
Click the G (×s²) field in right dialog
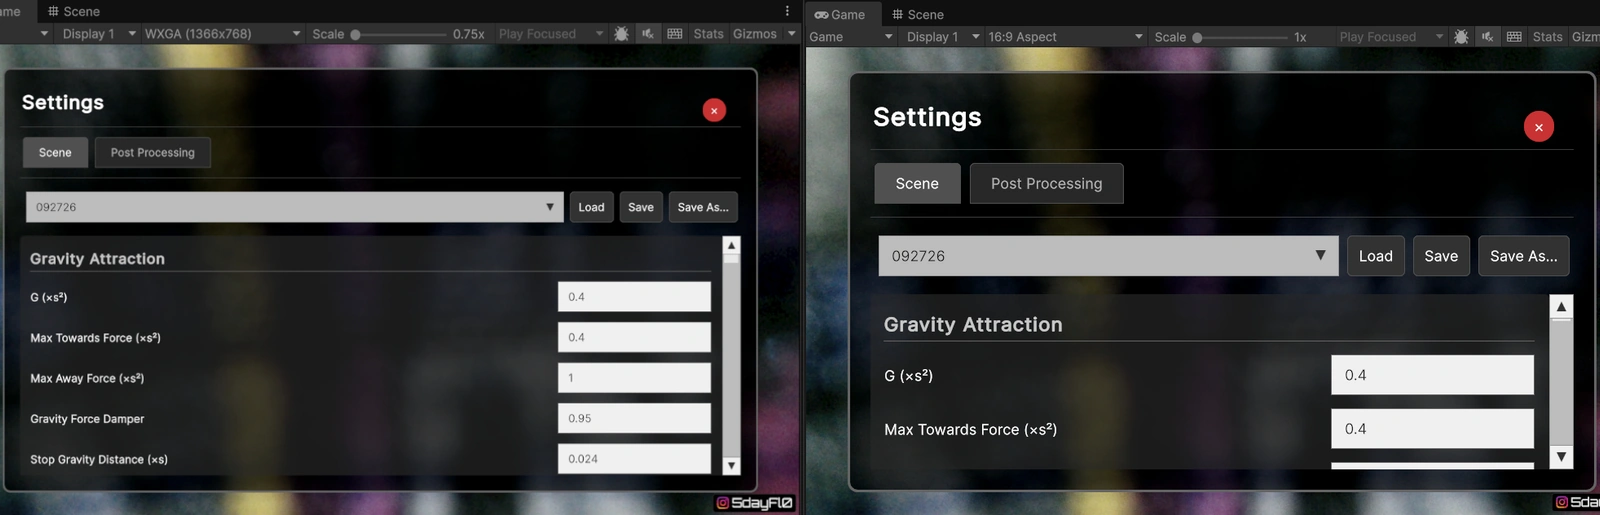click(x=1432, y=375)
